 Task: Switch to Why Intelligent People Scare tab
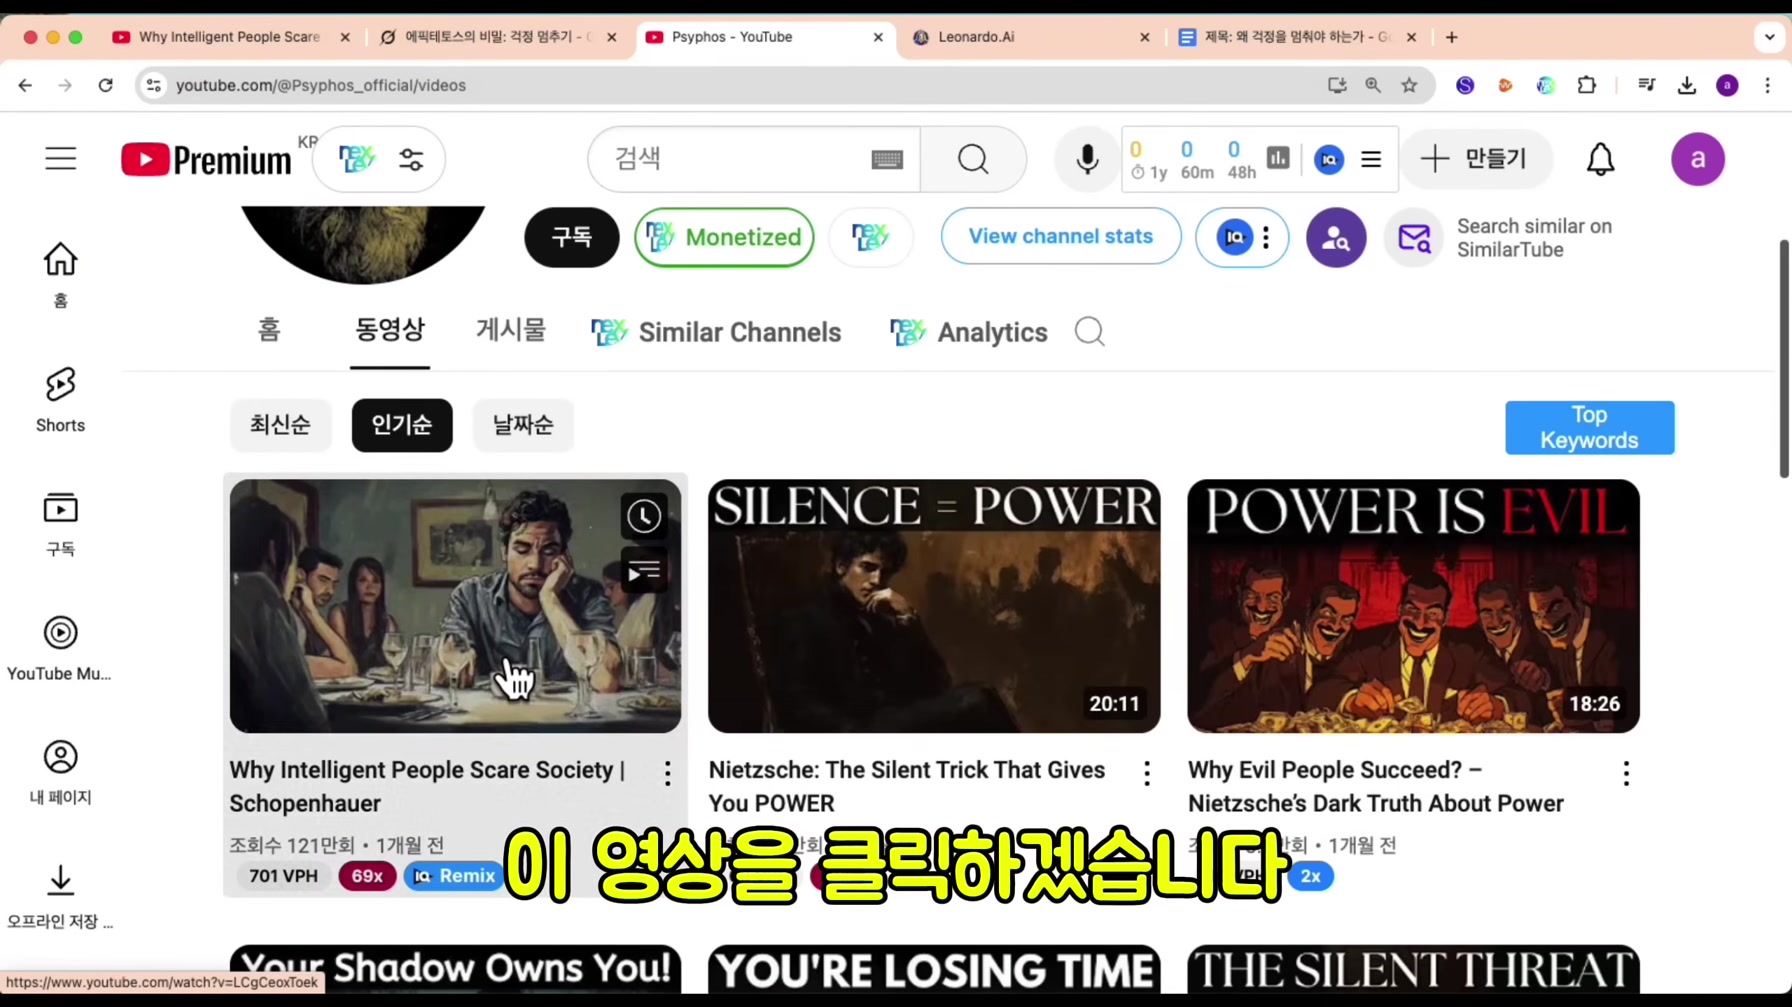point(231,37)
